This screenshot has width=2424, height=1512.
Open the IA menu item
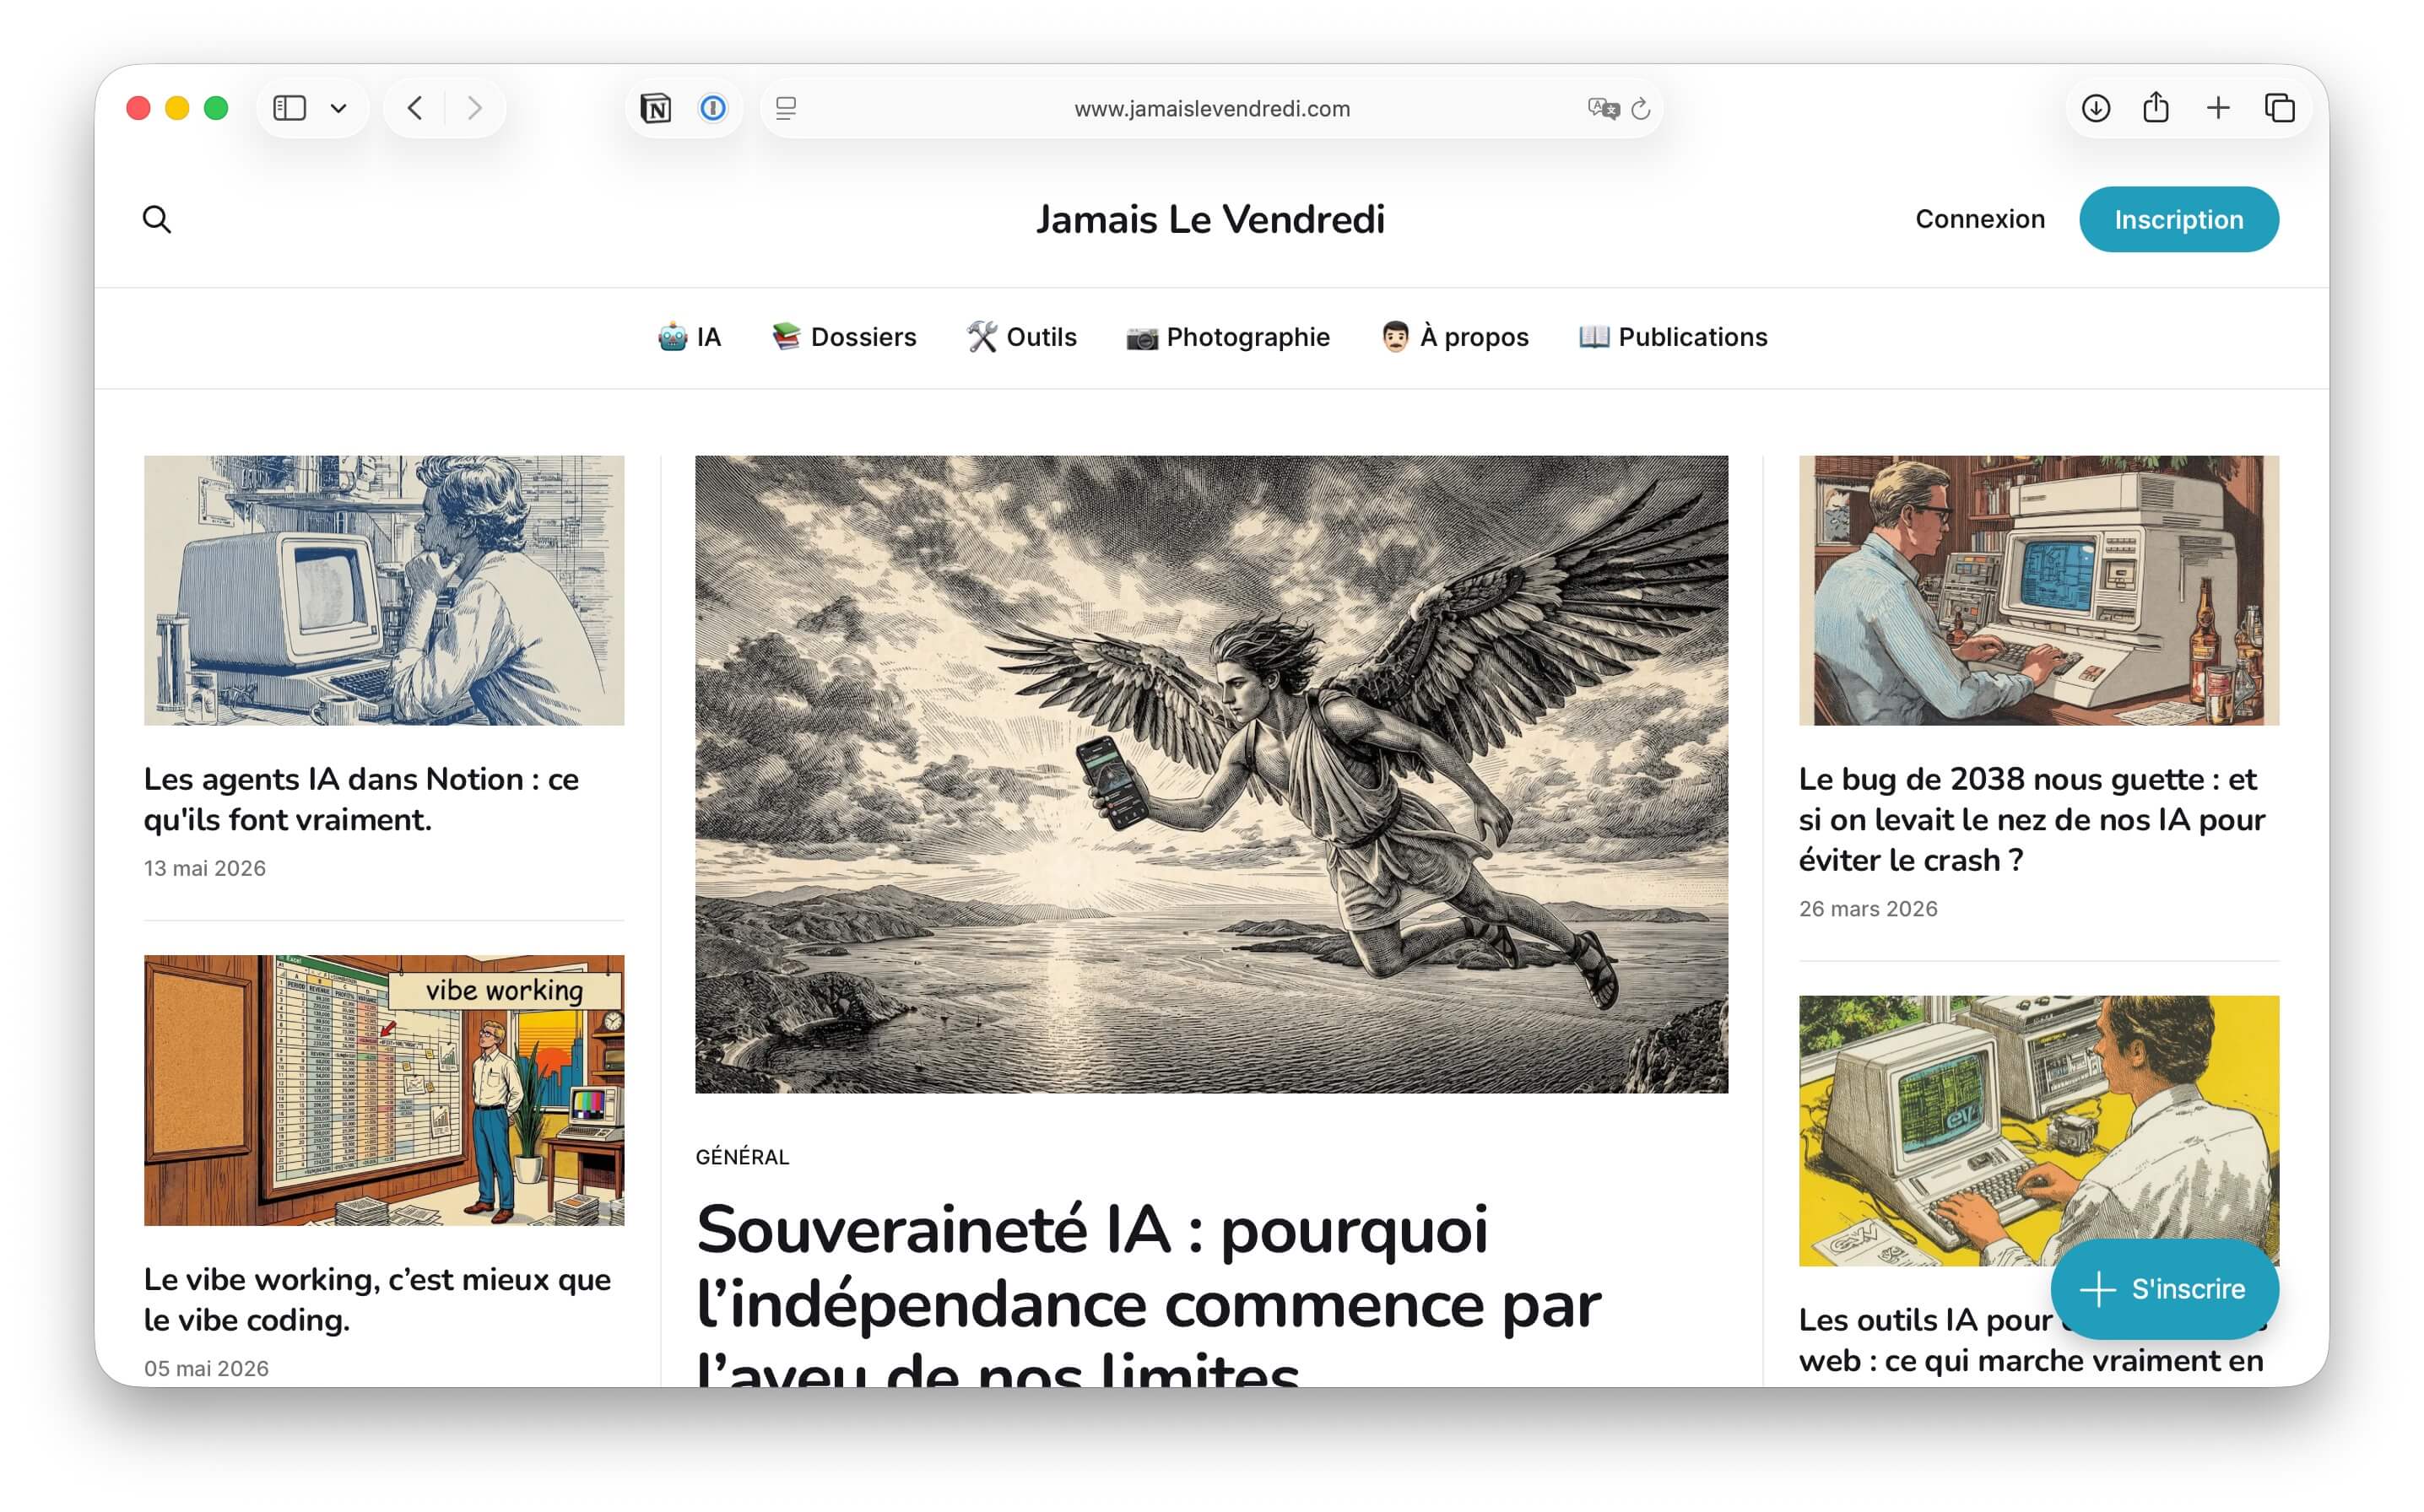pyautogui.click(x=690, y=337)
